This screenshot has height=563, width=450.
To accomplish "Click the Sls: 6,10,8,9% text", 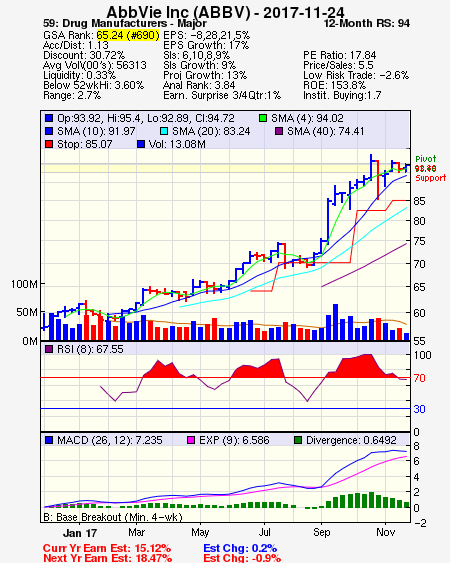I will tap(196, 55).
